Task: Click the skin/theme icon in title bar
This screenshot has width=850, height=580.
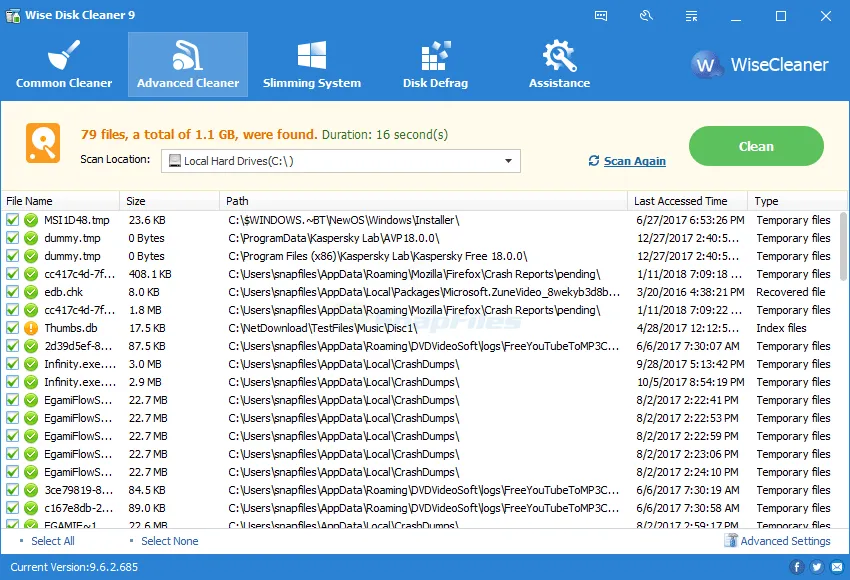Action: [x=646, y=16]
